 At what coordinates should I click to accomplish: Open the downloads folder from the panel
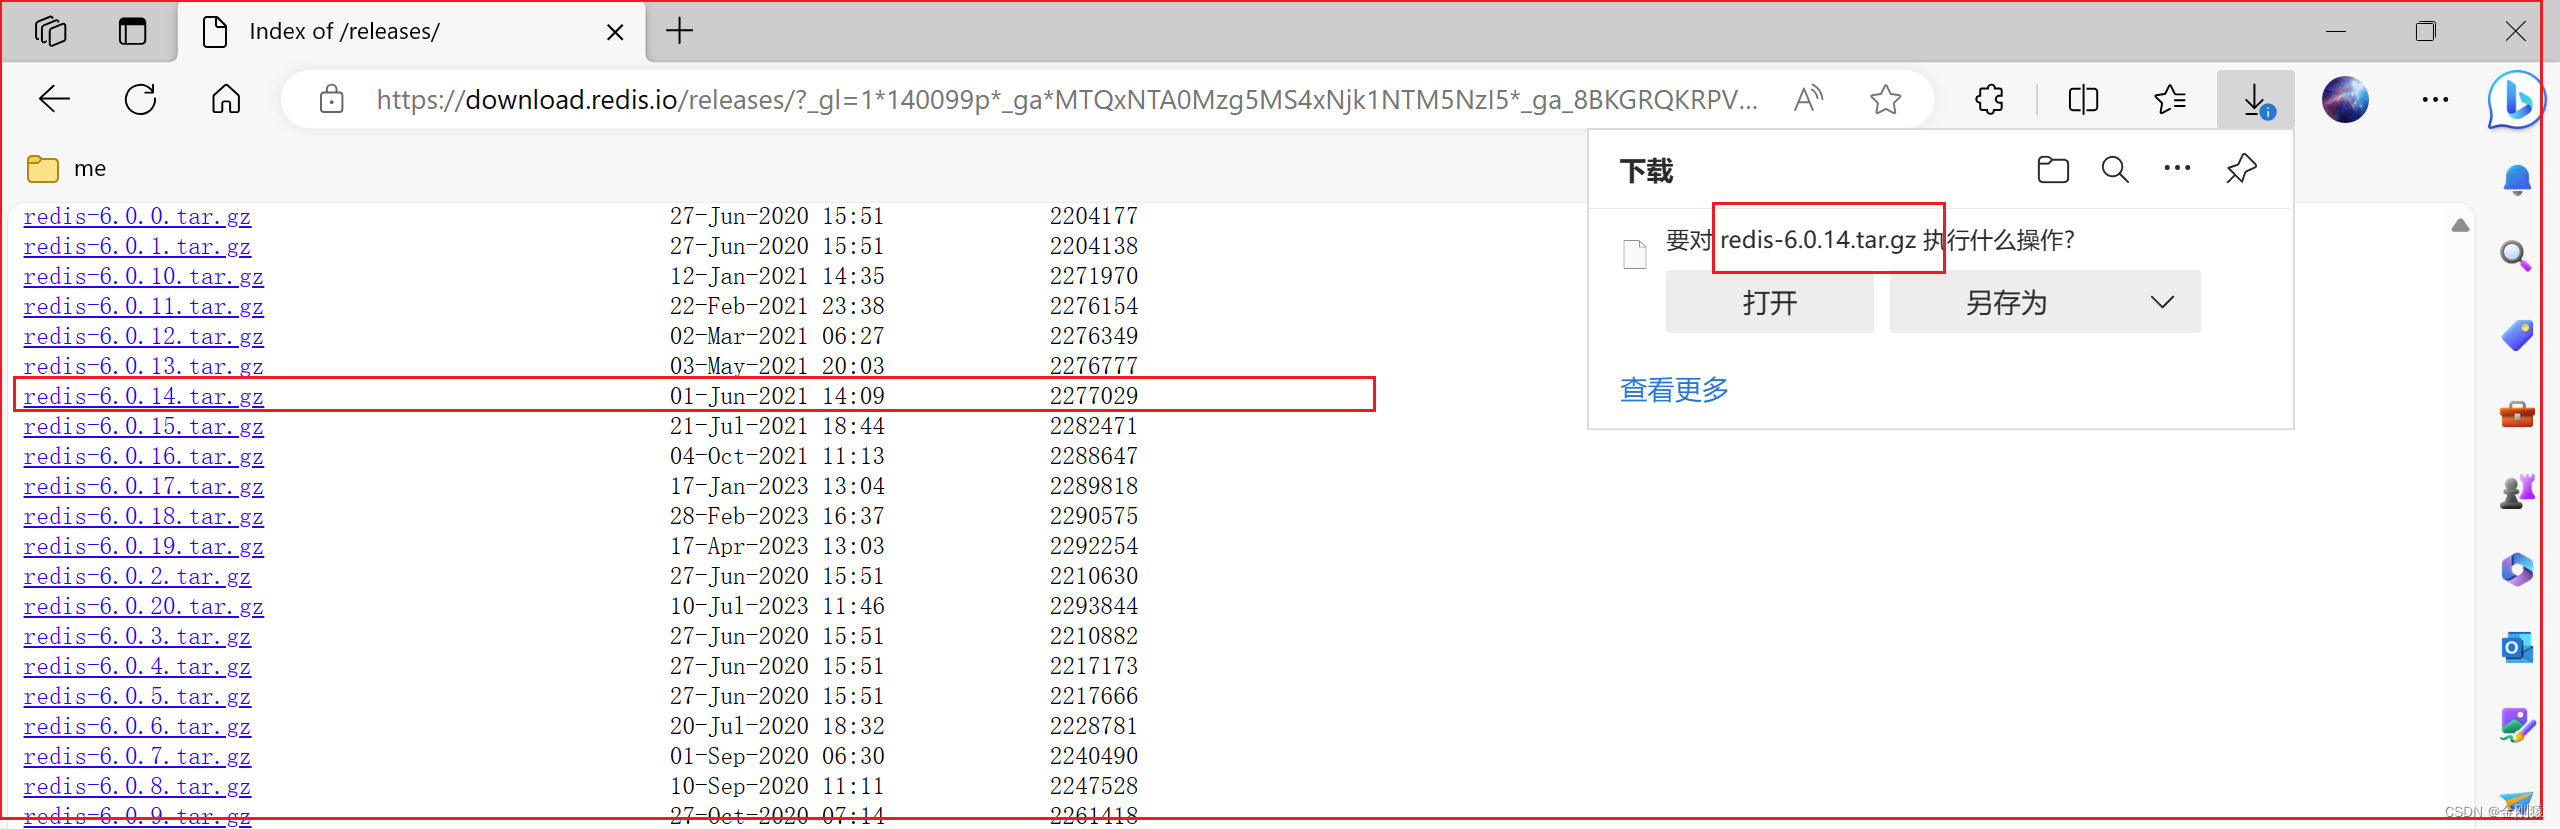[x=2053, y=169]
